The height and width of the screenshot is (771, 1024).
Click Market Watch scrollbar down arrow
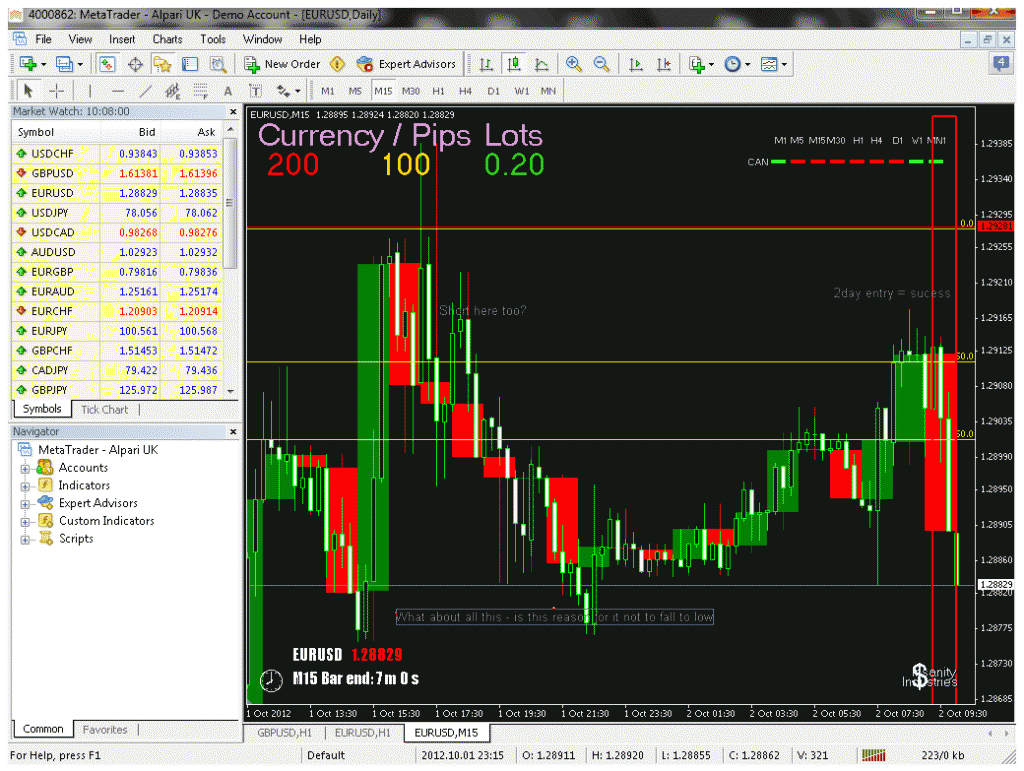click(230, 390)
